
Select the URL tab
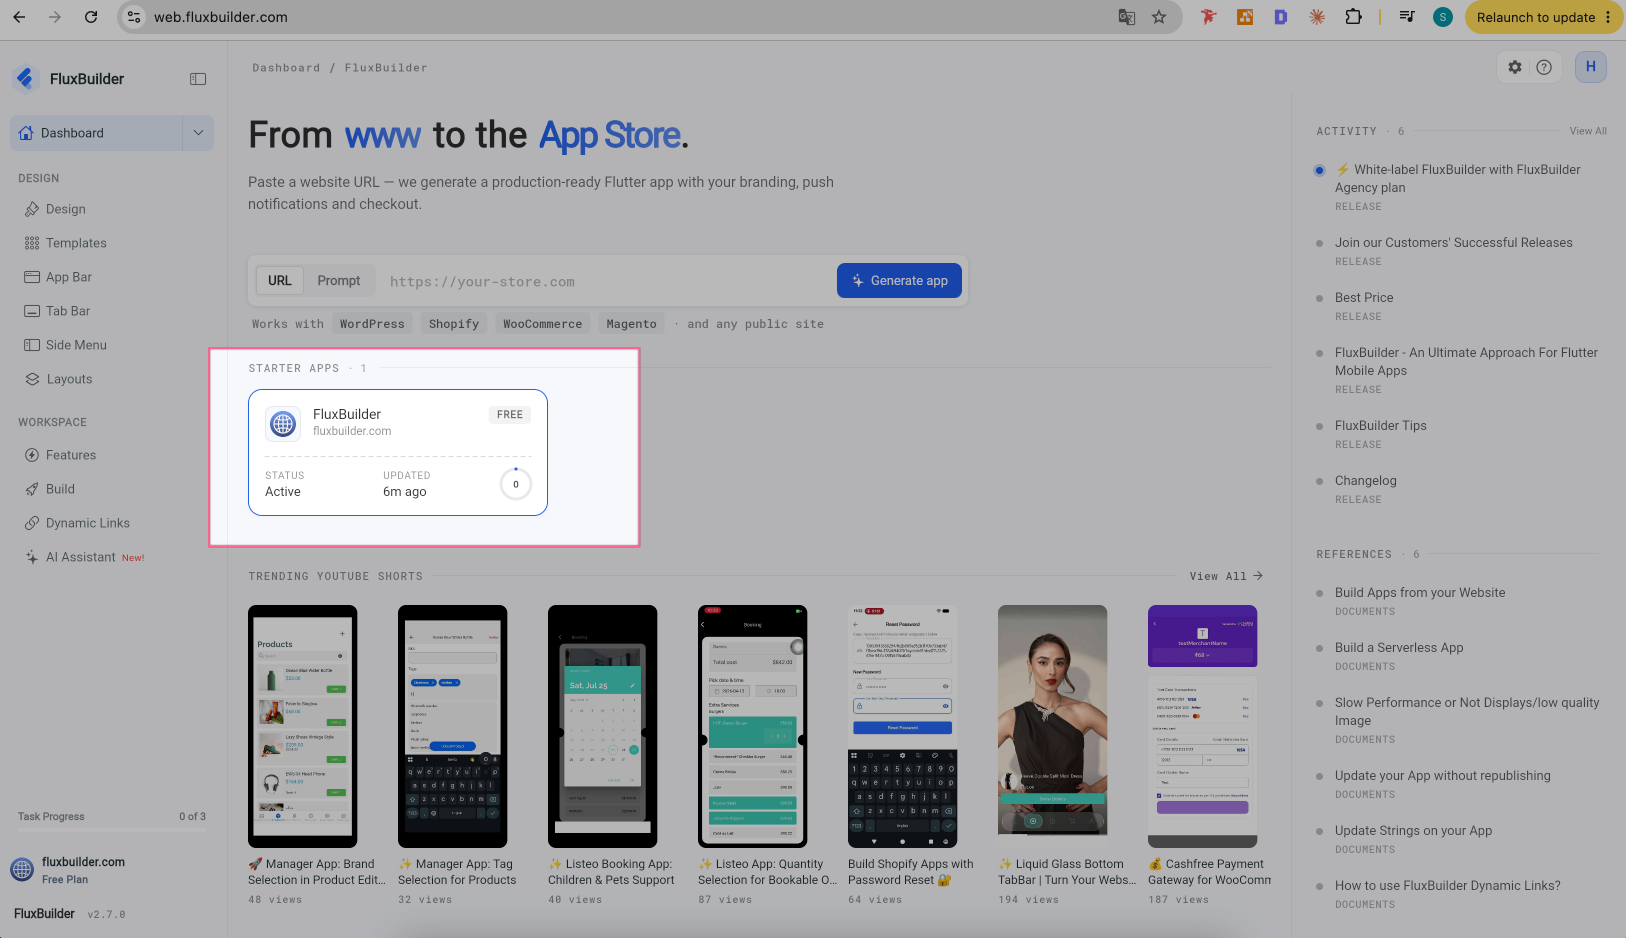[x=280, y=281]
